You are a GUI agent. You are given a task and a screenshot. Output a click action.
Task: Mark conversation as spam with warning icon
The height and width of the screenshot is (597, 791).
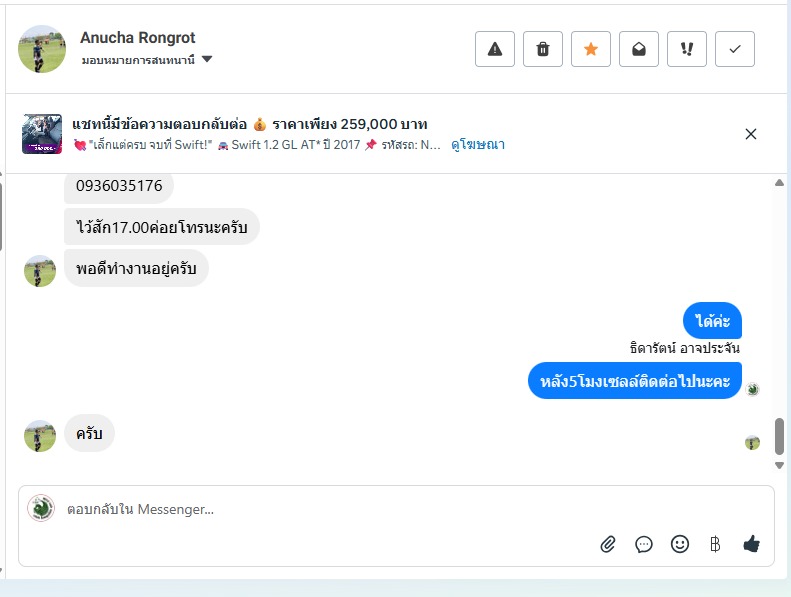click(x=494, y=49)
